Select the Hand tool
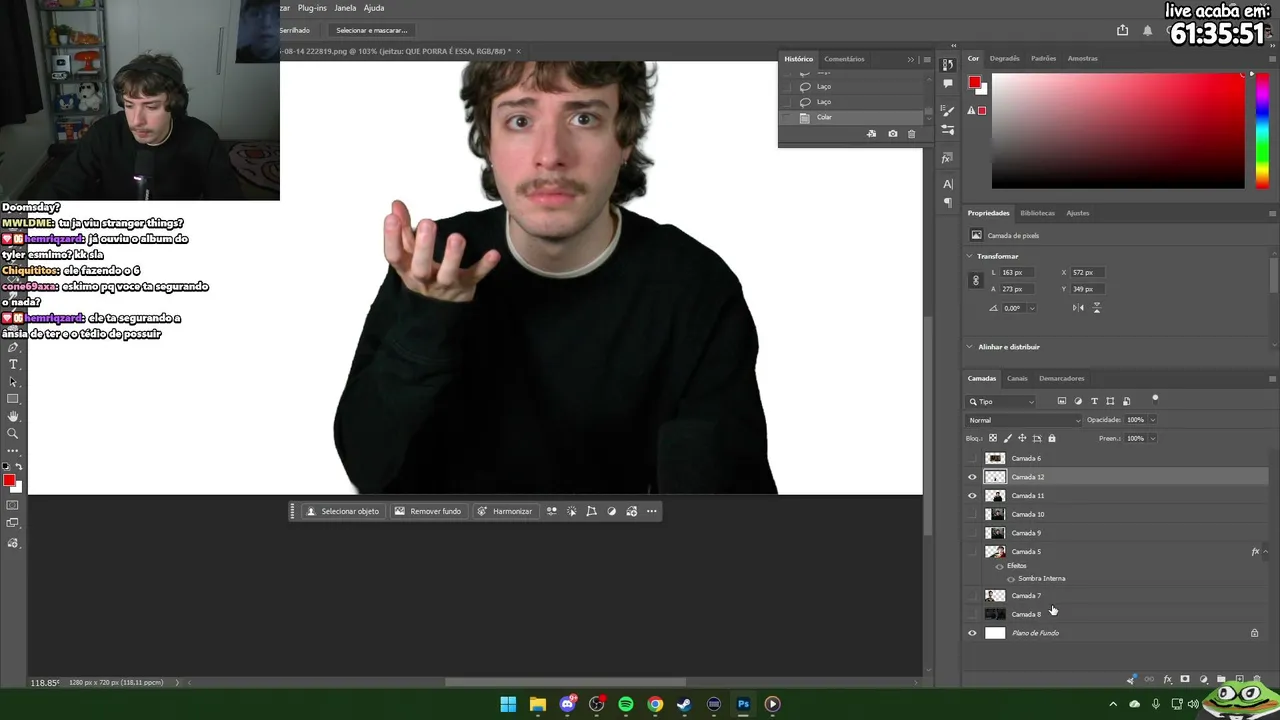The width and height of the screenshot is (1280, 720). click(13, 416)
